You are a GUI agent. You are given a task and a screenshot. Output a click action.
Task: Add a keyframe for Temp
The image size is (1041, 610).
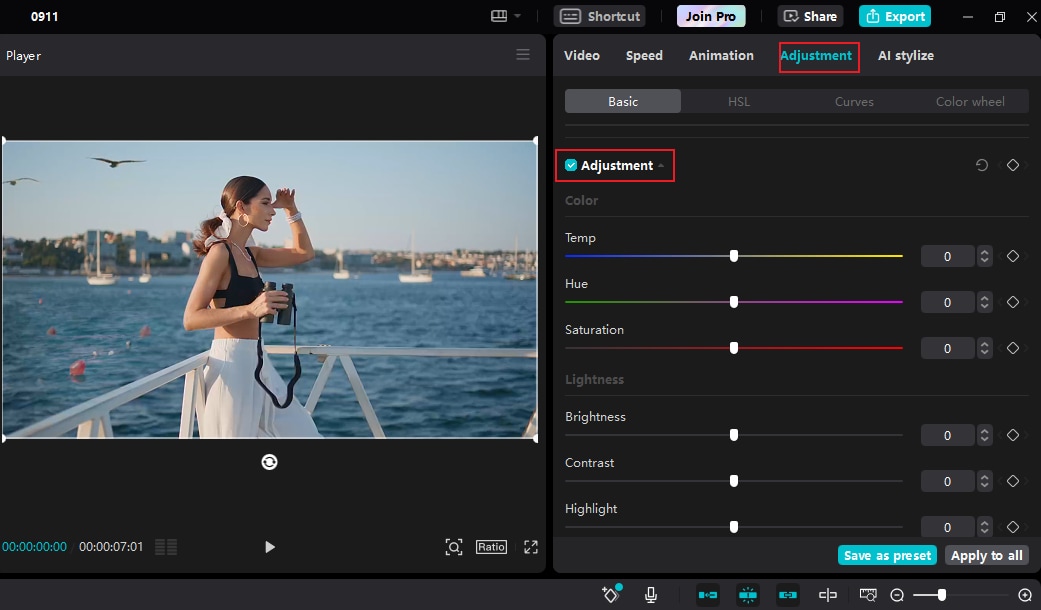[1012, 257]
